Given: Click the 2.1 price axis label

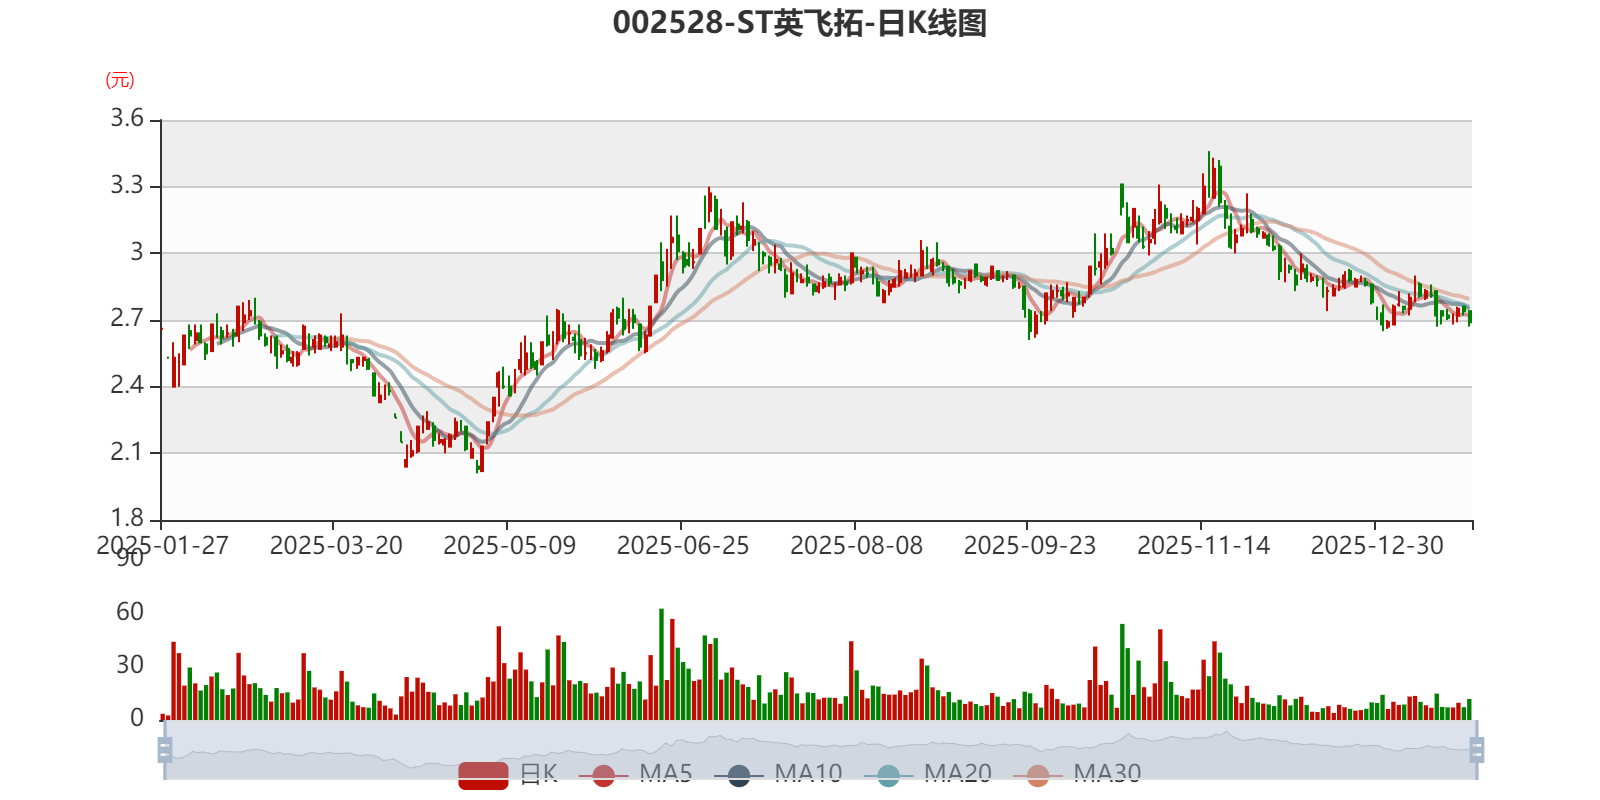Looking at the screenshot, I should pyautogui.click(x=127, y=452).
